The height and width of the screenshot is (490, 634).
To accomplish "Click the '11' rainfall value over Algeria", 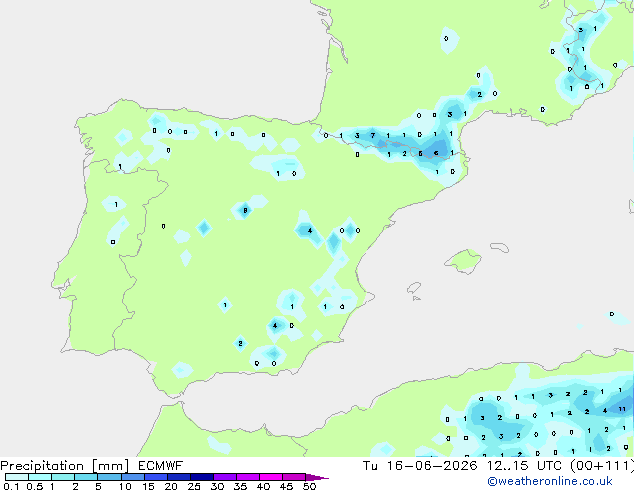I will coord(622,409).
